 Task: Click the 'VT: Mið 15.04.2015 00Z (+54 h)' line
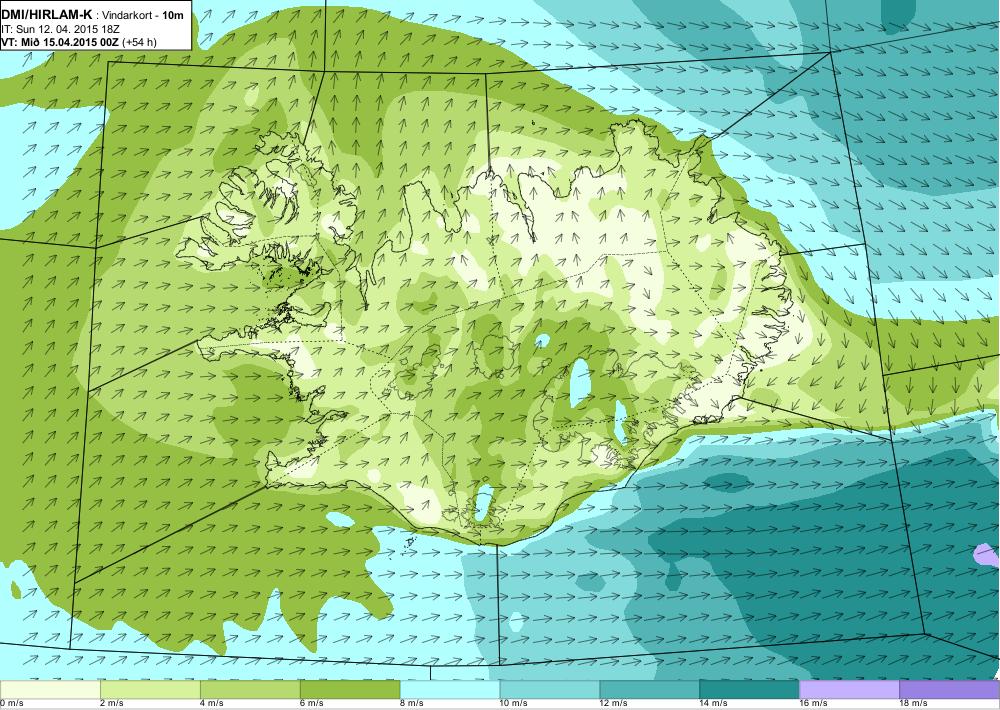pyautogui.click(x=79, y=42)
